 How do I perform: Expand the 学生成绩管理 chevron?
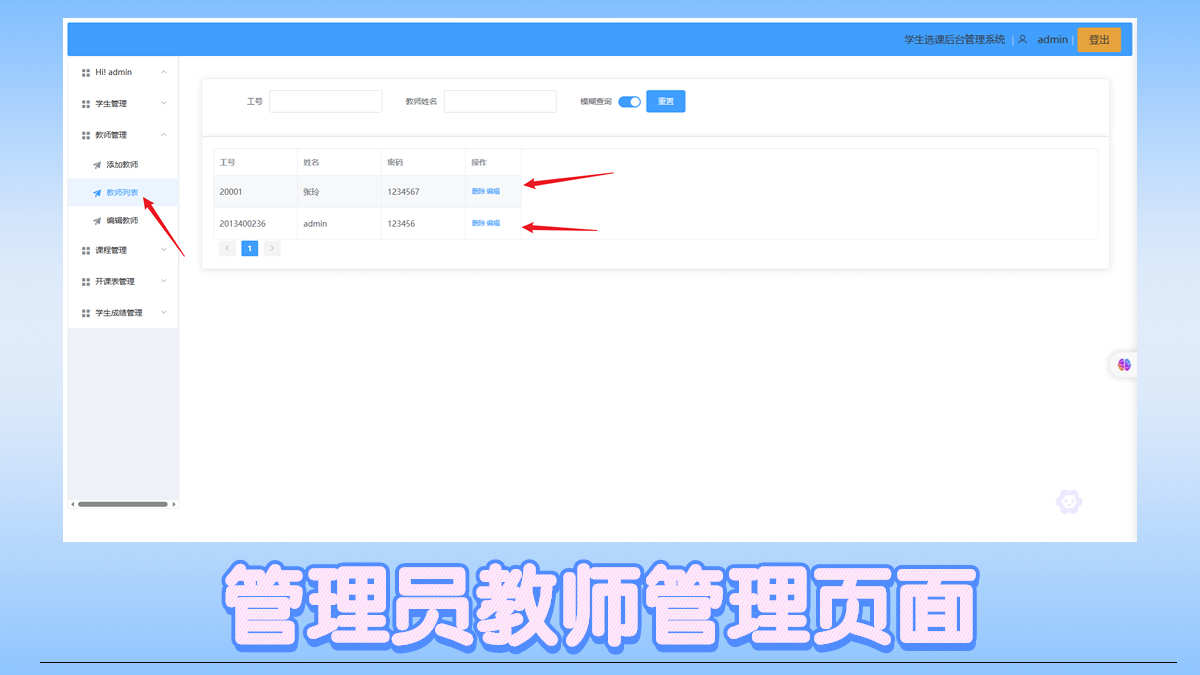[x=164, y=313]
